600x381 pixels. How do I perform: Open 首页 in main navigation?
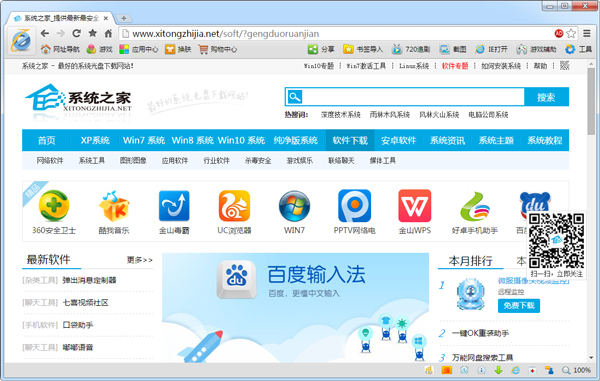tap(46, 140)
